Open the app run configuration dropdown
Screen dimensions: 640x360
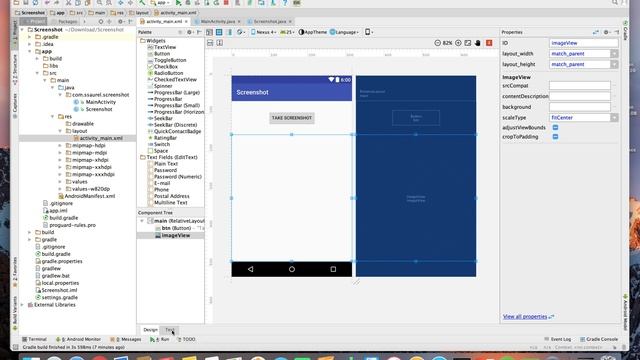pyautogui.click(x=160, y=3)
